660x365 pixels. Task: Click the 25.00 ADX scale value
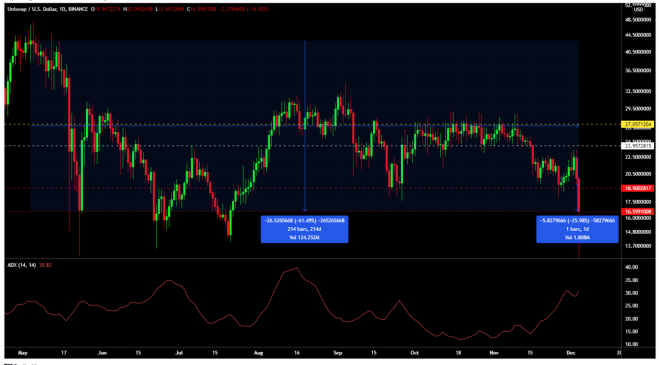tap(632, 306)
